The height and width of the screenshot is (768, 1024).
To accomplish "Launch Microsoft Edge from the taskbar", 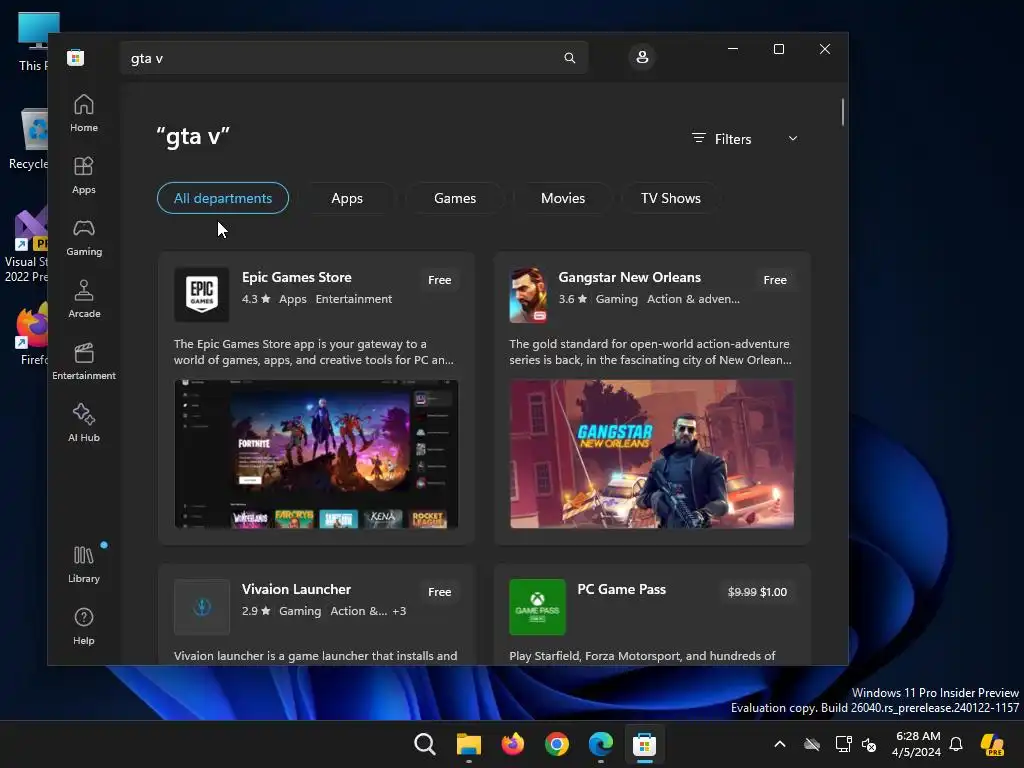I will pyautogui.click(x=601, y=744).
